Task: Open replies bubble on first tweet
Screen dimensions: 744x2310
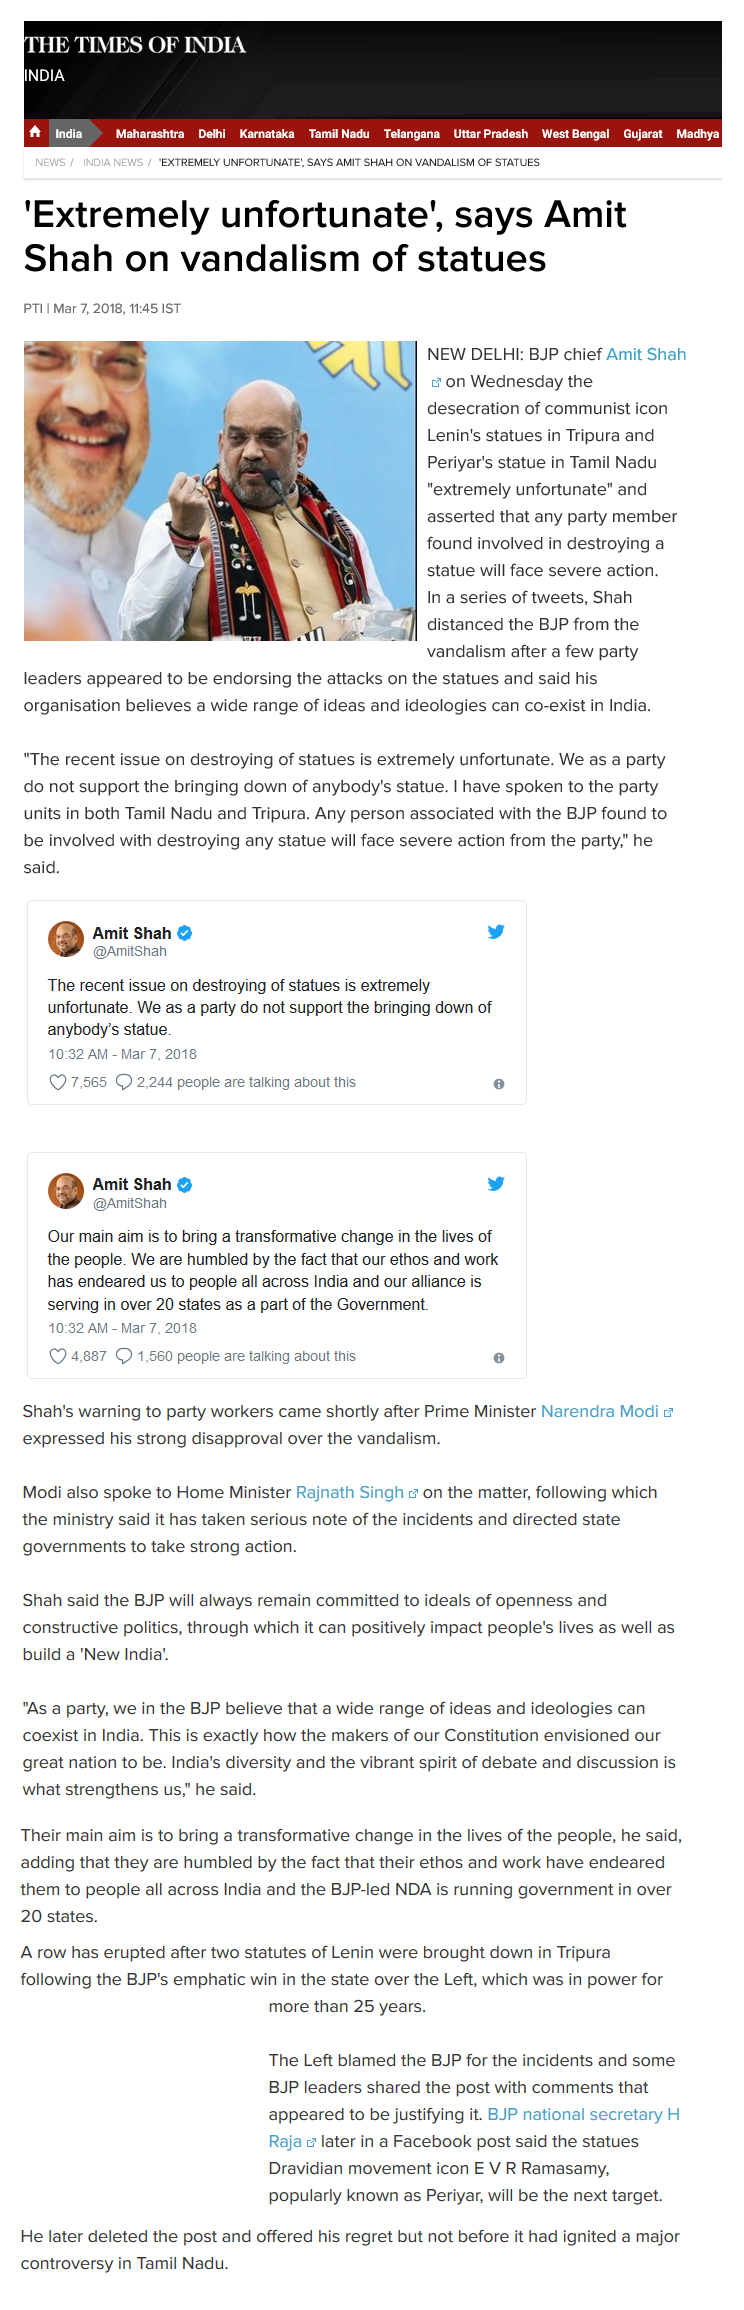Action: tap(124, 1082)
